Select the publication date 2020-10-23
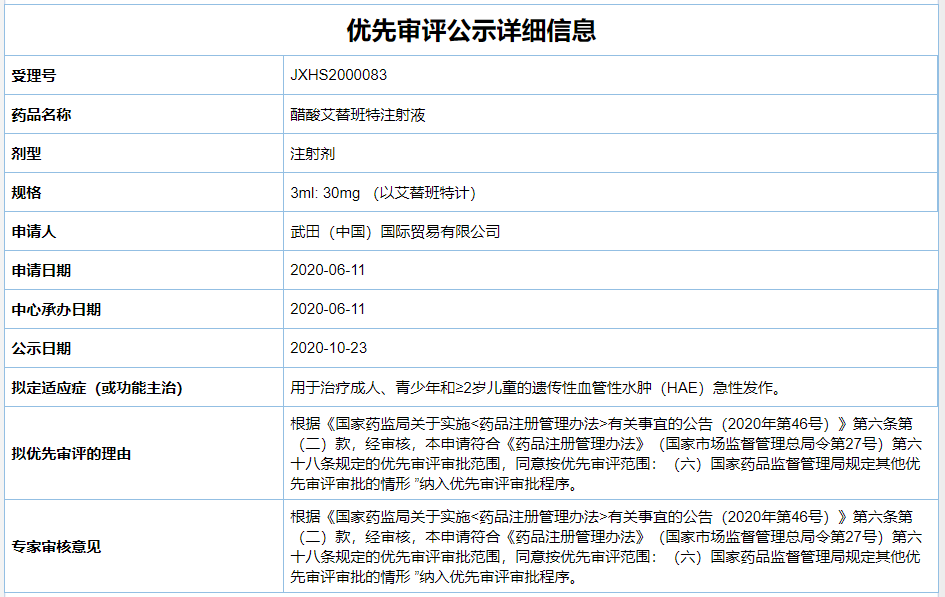The height and width of the screenshot is (597, 945). (x=328, y=349)
